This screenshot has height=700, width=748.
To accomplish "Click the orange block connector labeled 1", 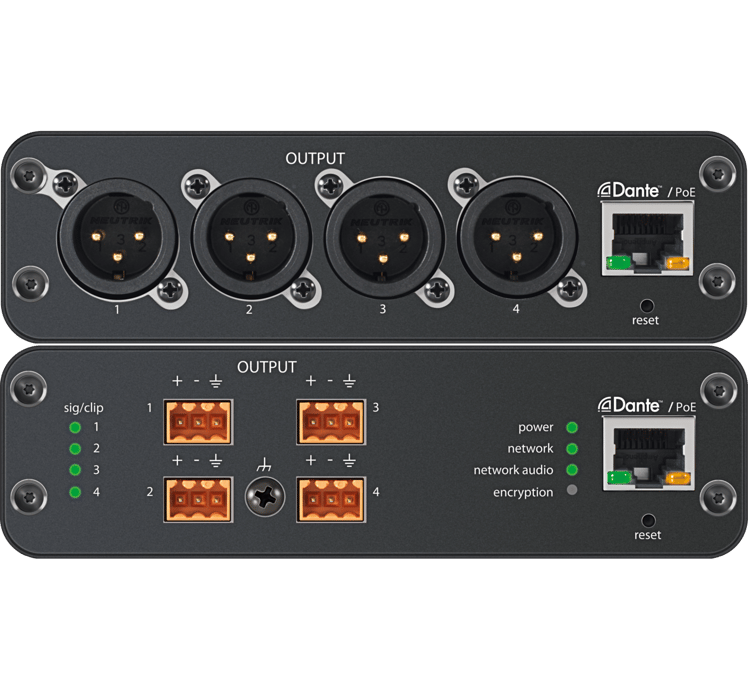I will 198,422.
